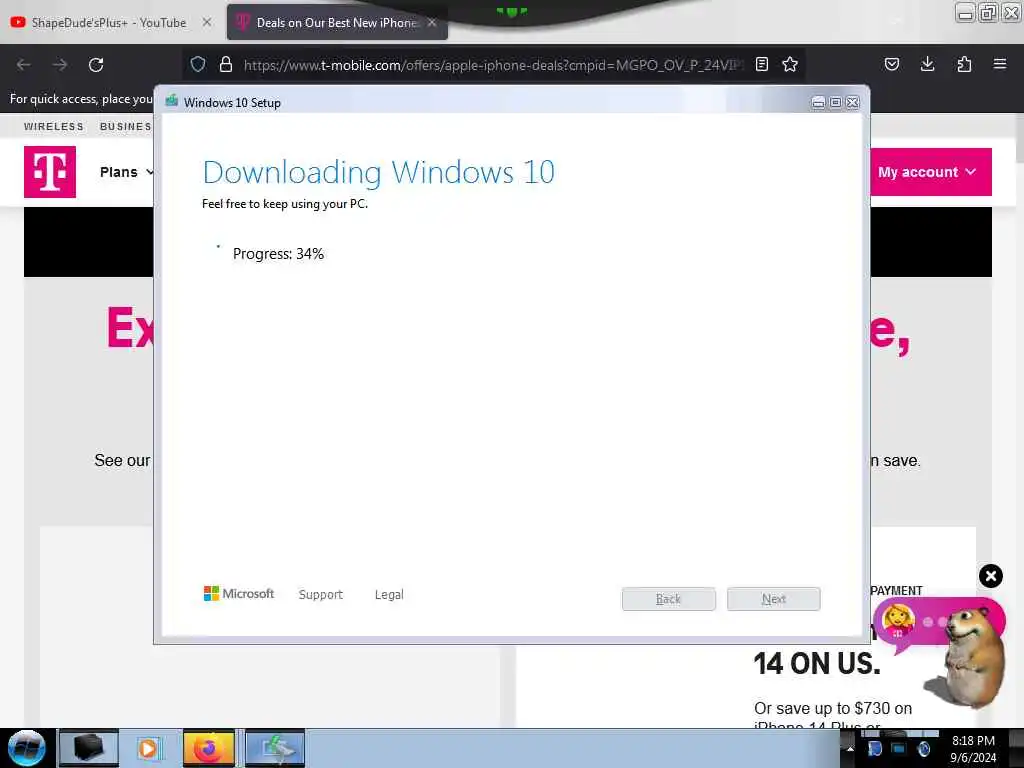Expand the Plans dropdown menu
1024x768 pixels.
click(127, 172)
